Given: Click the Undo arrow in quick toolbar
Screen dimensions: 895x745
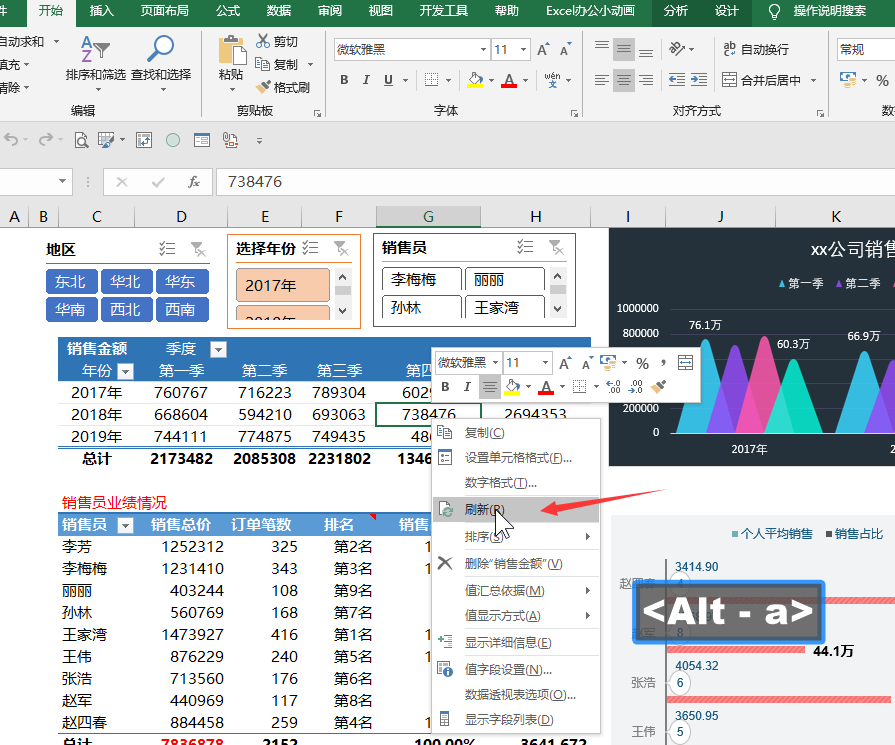Looking at the screenshot, I should pyautogui.click(x=11, y=139).
